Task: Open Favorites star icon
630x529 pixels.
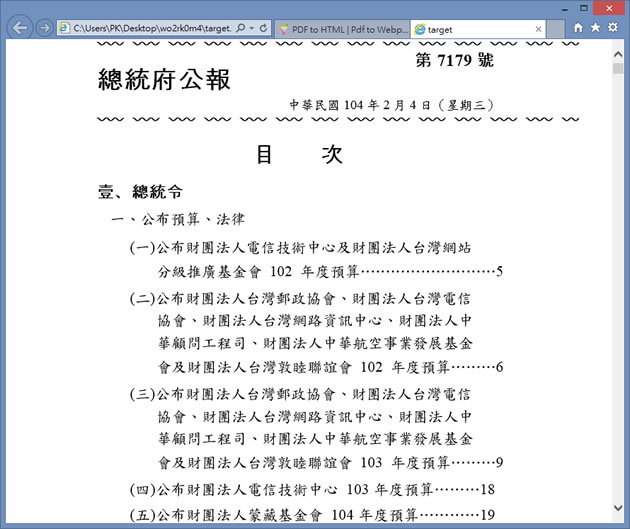Action: 595,27
